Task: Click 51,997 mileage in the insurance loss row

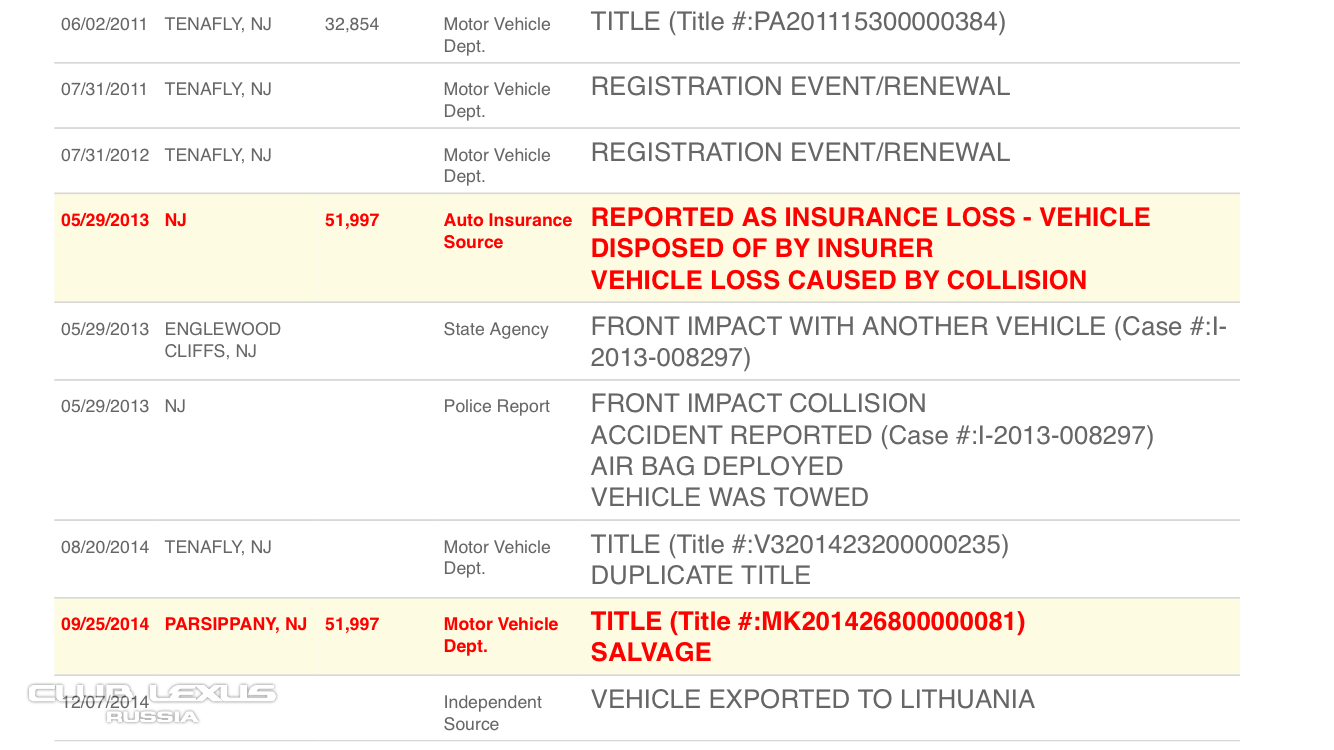Action: pyautogui.click(x=352, y=220)
